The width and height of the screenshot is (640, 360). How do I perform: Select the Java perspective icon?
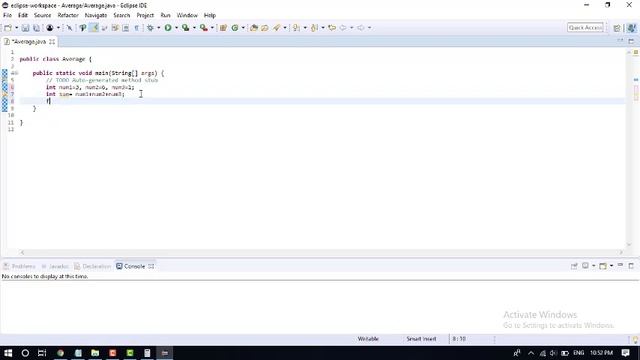(x=631, y=28)
